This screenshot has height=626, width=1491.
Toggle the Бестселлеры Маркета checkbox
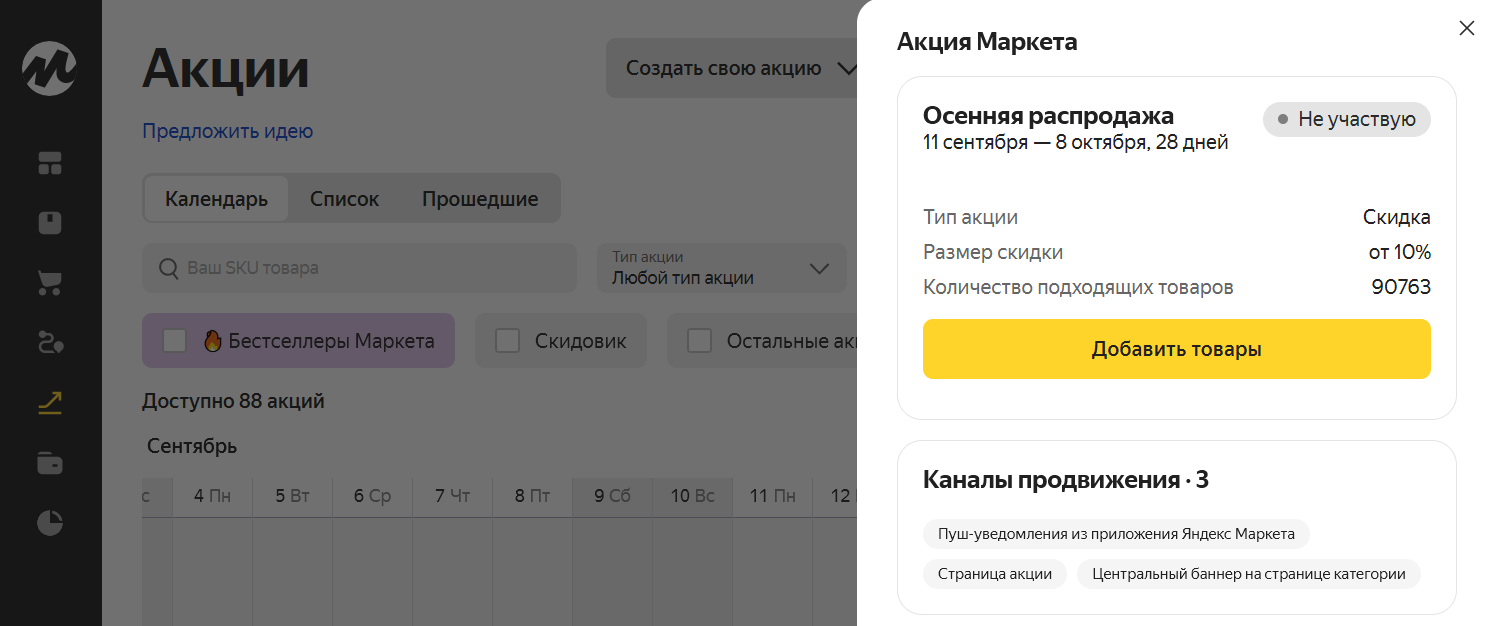point(175,341)
